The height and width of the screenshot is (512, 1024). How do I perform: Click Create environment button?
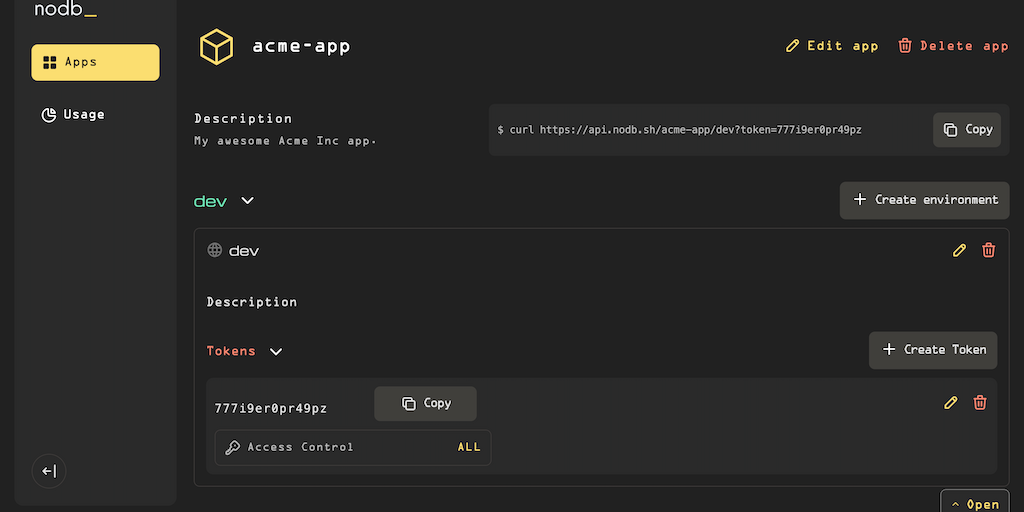924,200
